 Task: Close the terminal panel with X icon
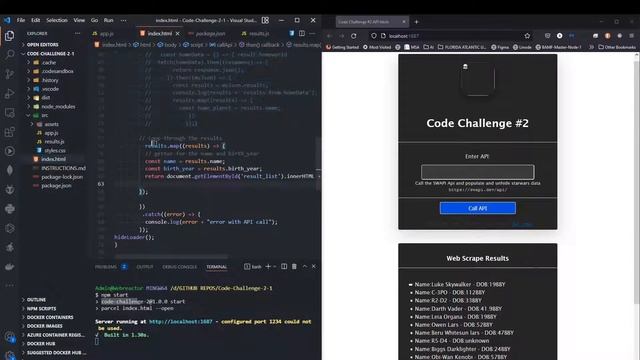(x=313, y=267)
